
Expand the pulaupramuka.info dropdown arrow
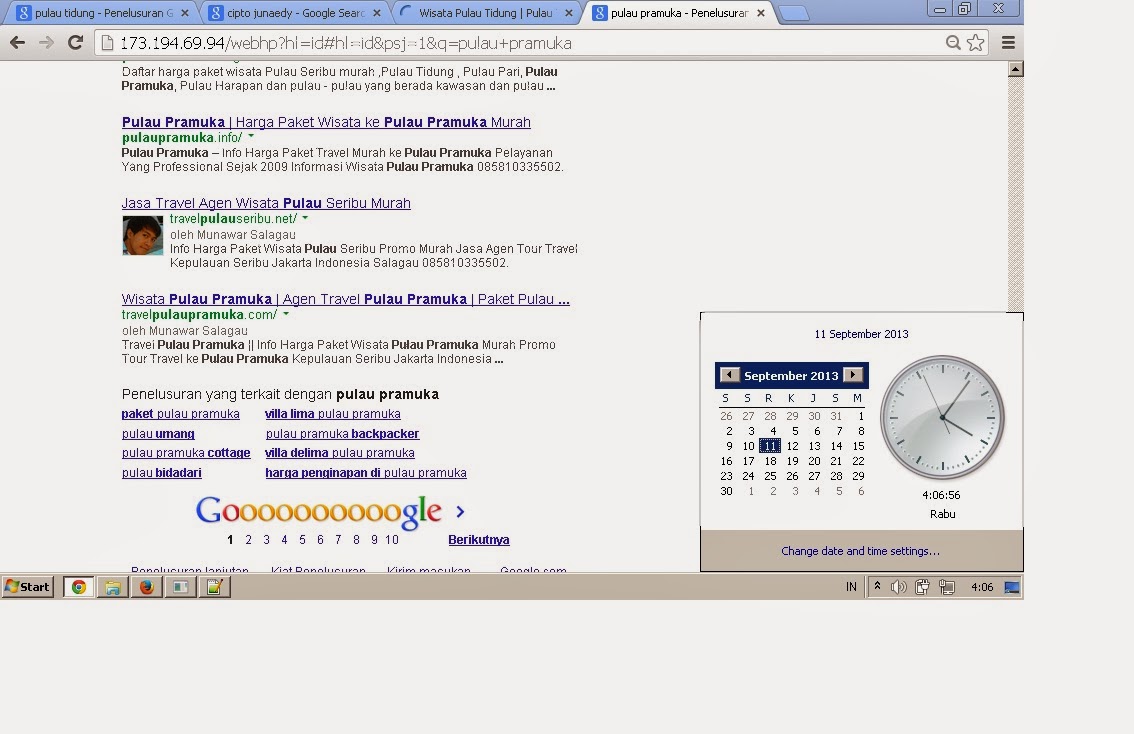coord(251,136)
